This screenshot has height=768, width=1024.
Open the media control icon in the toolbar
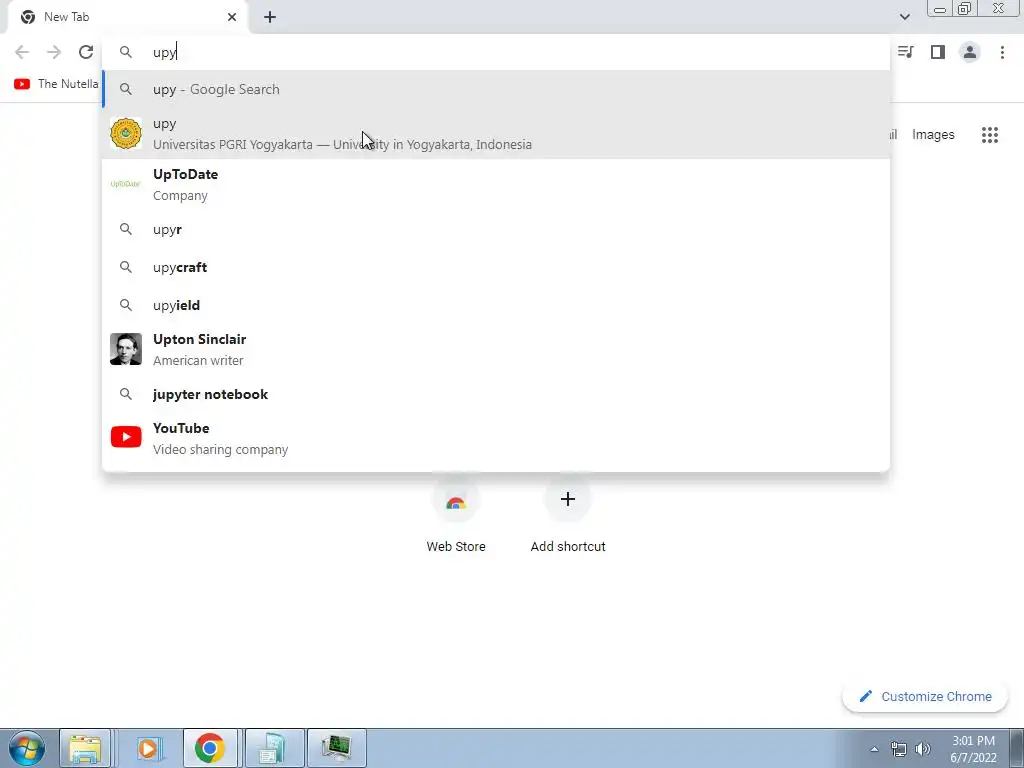click(906, 52)
